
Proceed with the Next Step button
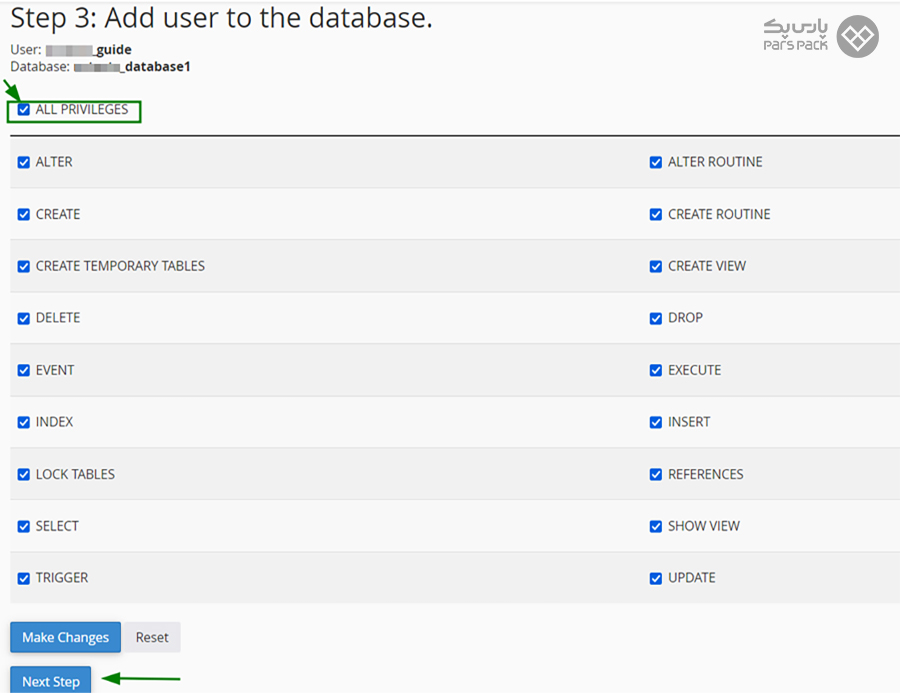pos(51,680)
